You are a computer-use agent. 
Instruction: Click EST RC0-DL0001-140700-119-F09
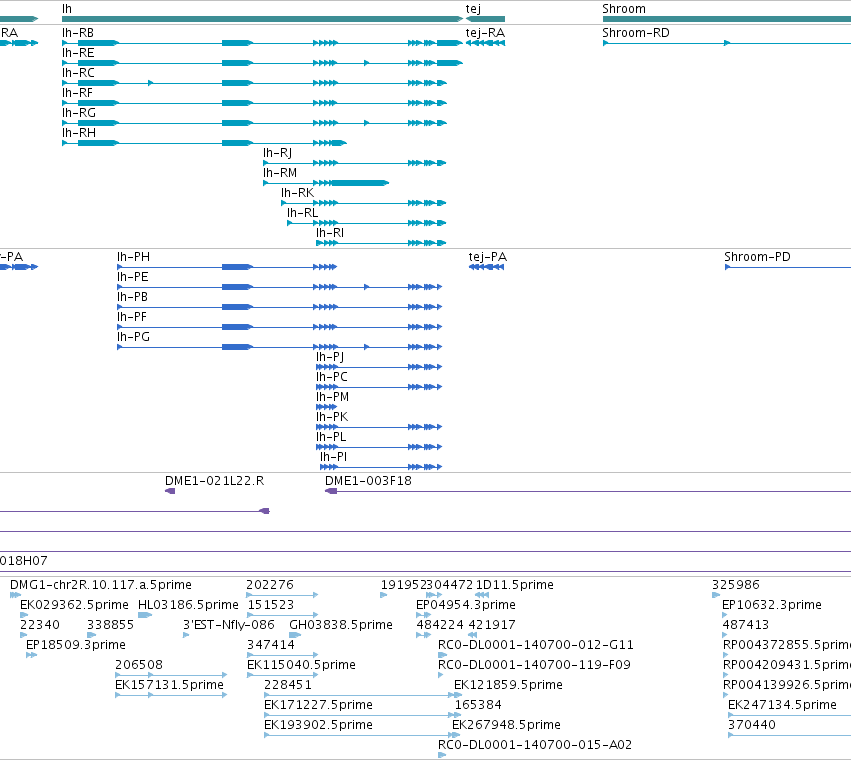point(535,665)
